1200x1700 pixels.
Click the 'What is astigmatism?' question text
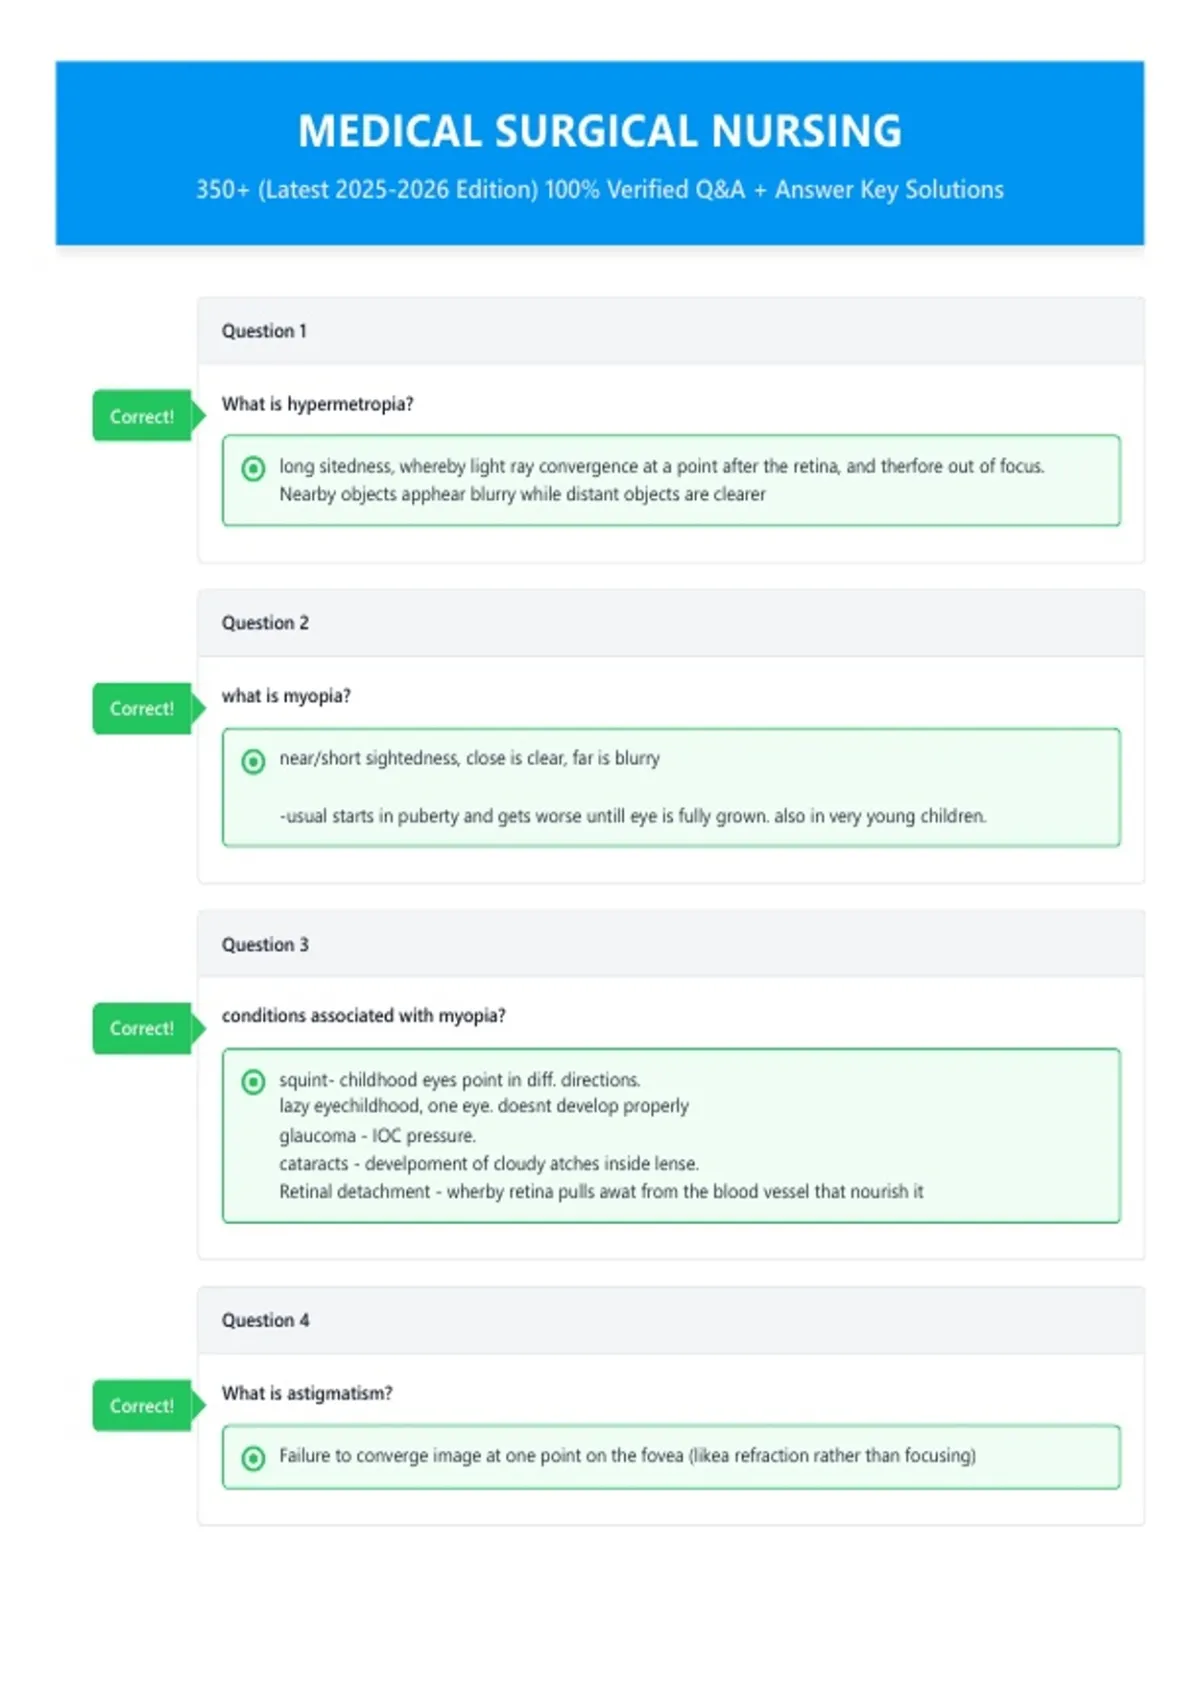coord(307,1393)
